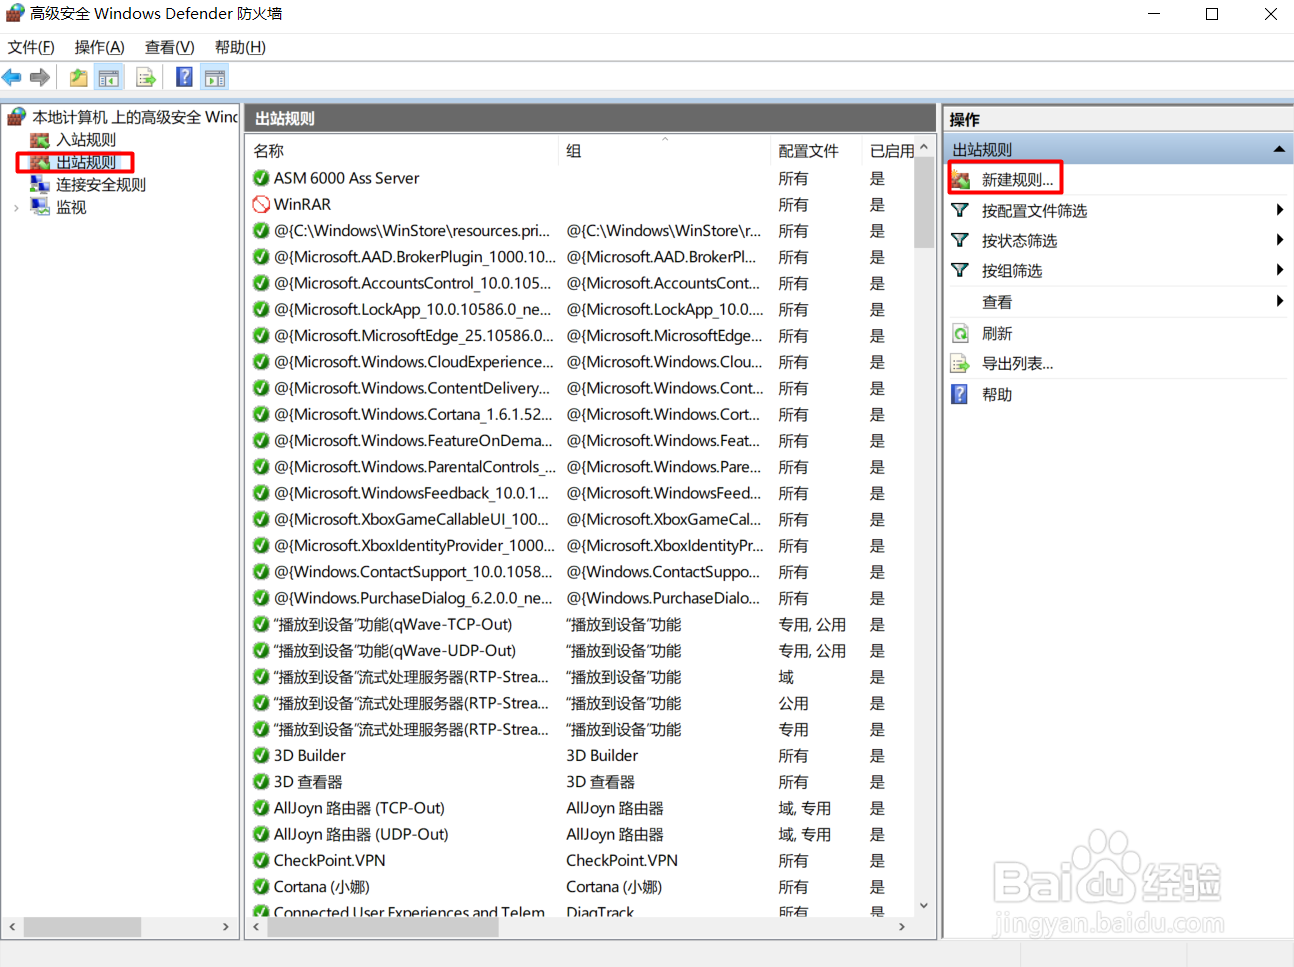The height and width of the screenshot is (967, 1294).
Task: Open the 查看(V) menu
Action: coord(169,47)
